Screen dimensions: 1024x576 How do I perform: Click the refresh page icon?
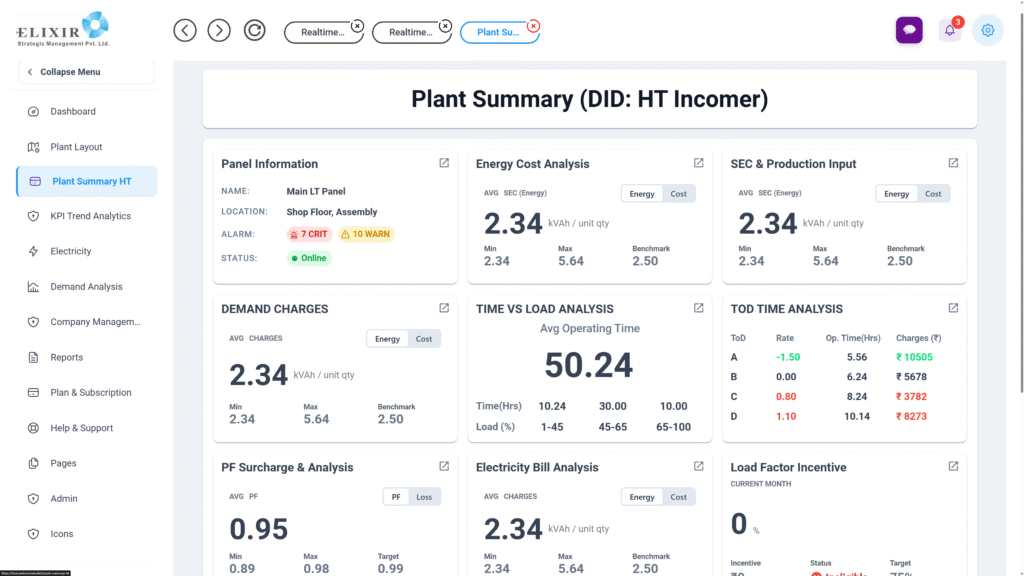(255, 30)
